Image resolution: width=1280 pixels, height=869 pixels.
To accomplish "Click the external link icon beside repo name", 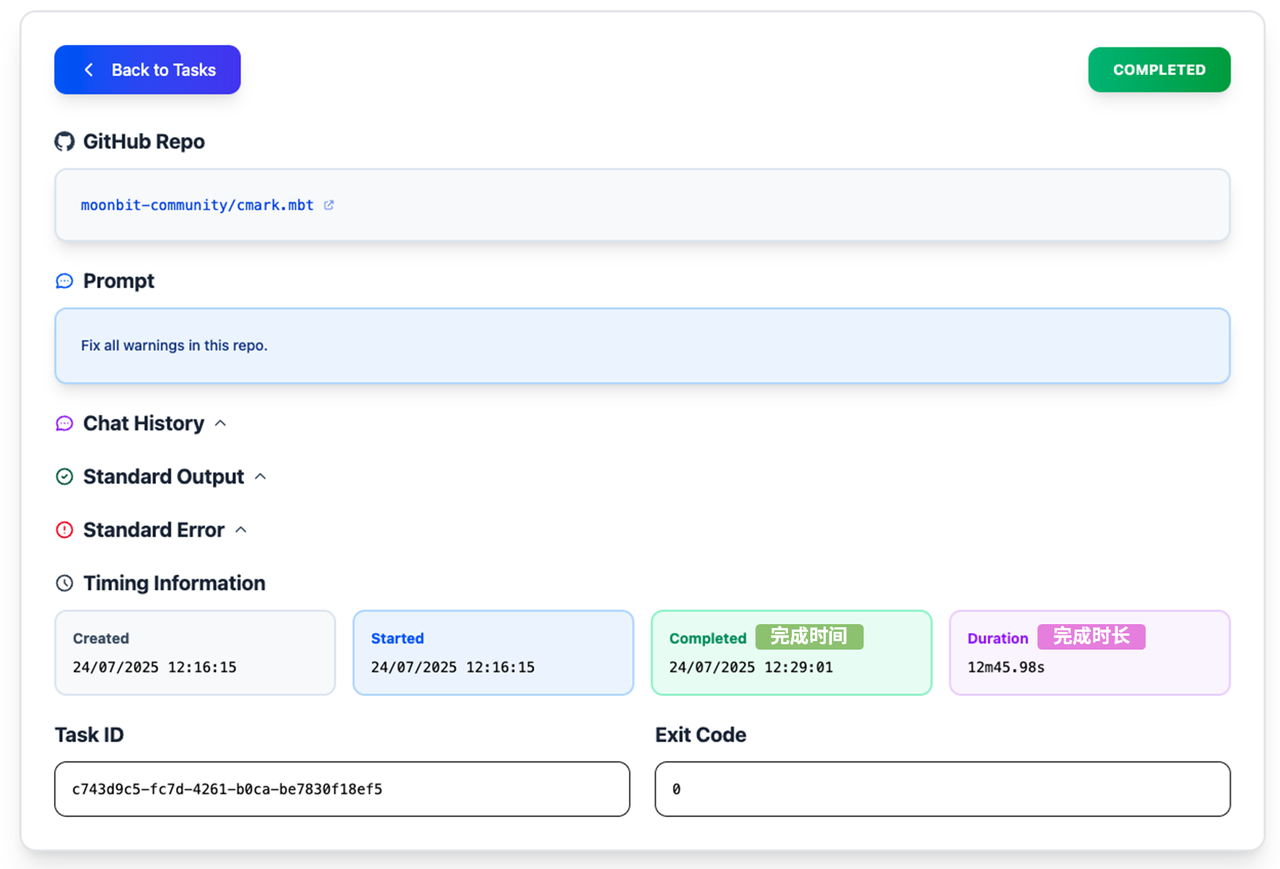I will (329, 205).
